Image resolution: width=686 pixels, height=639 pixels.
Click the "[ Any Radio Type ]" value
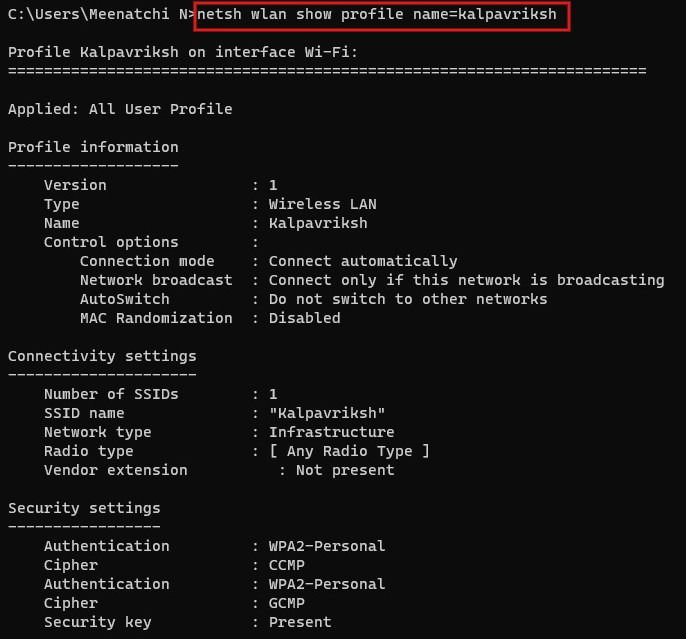(349, 451)
